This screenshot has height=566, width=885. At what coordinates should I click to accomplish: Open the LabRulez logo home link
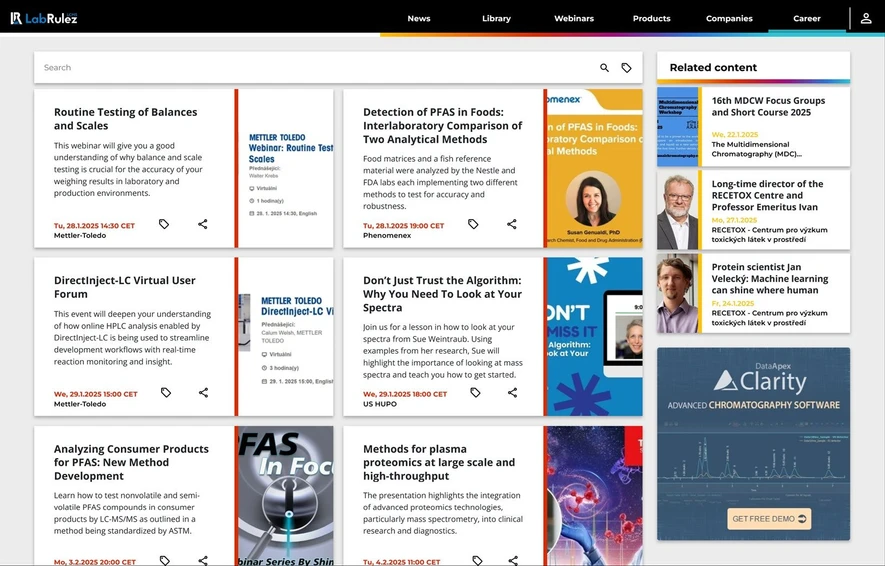tap(44, 18)
